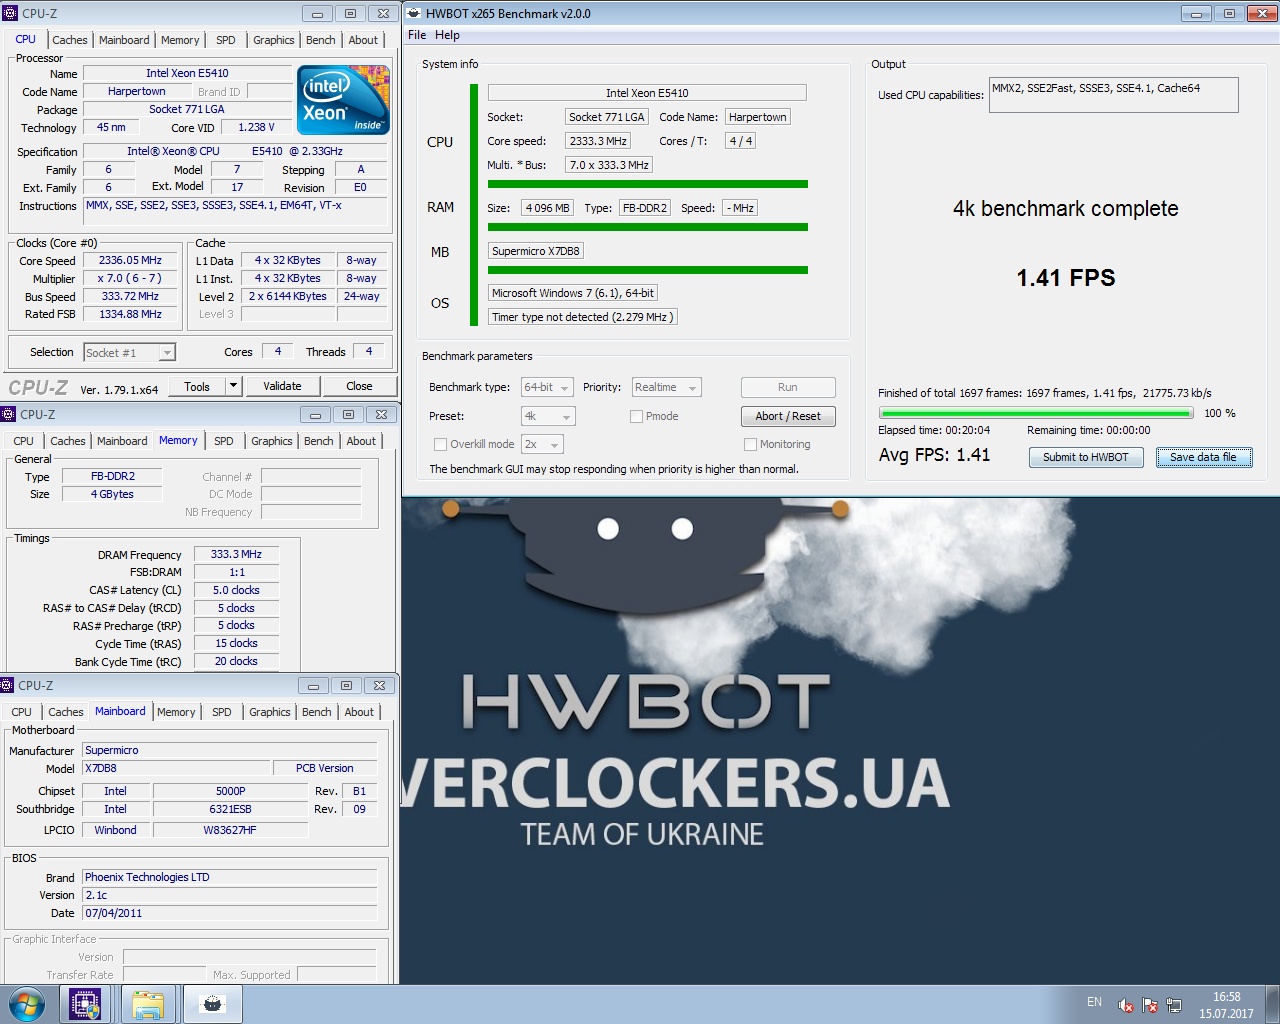Click the title icon of the CPU-Z window showing Memory timings
Image resolution: width=1280 pixels, height=1024 pixels.
8,414
